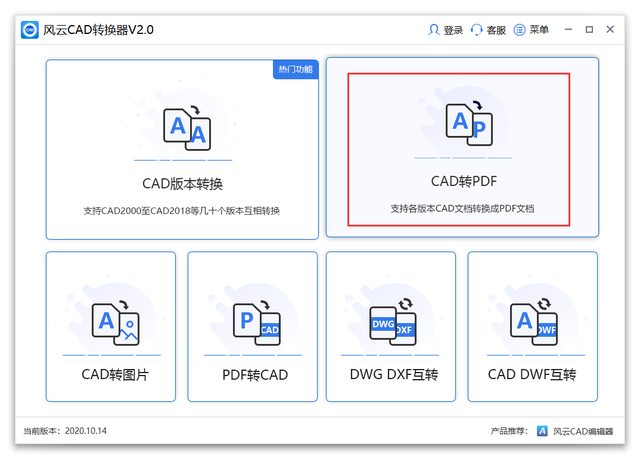Minimize the converter window
This screenshot has width=640, height=459.
568,29
